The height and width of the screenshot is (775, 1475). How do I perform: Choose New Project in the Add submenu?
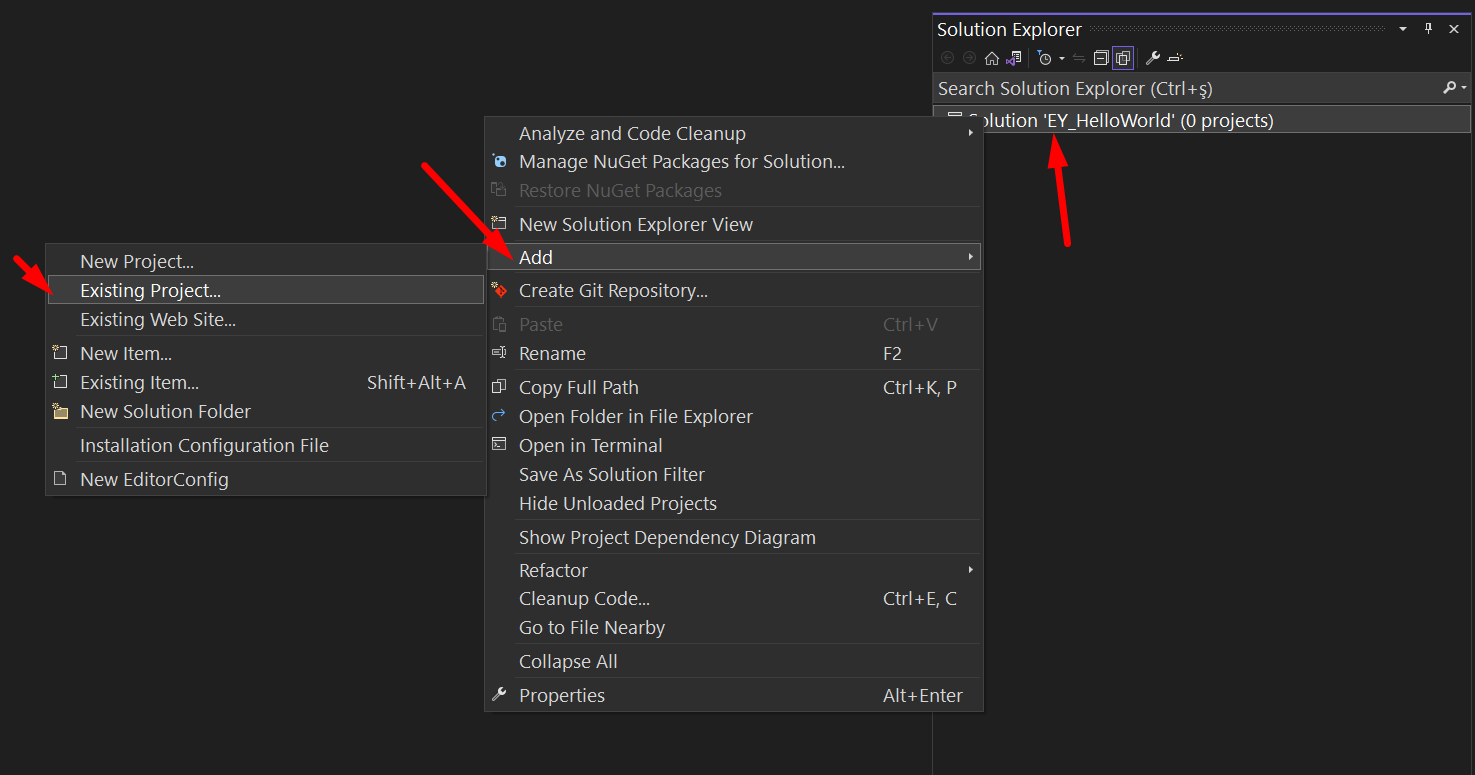pos(266,261)
